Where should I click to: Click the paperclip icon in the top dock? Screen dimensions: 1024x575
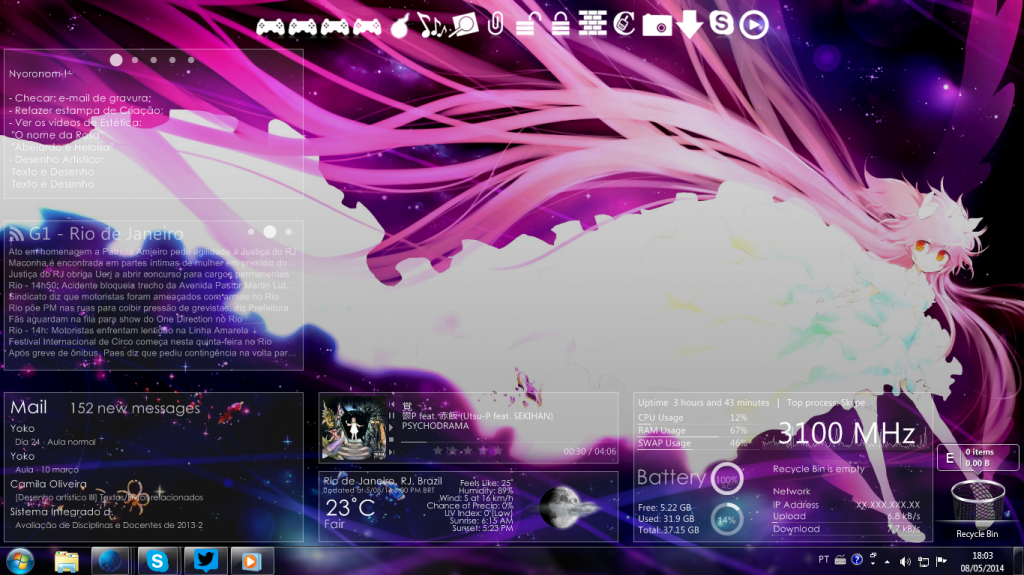click(495, 23)
